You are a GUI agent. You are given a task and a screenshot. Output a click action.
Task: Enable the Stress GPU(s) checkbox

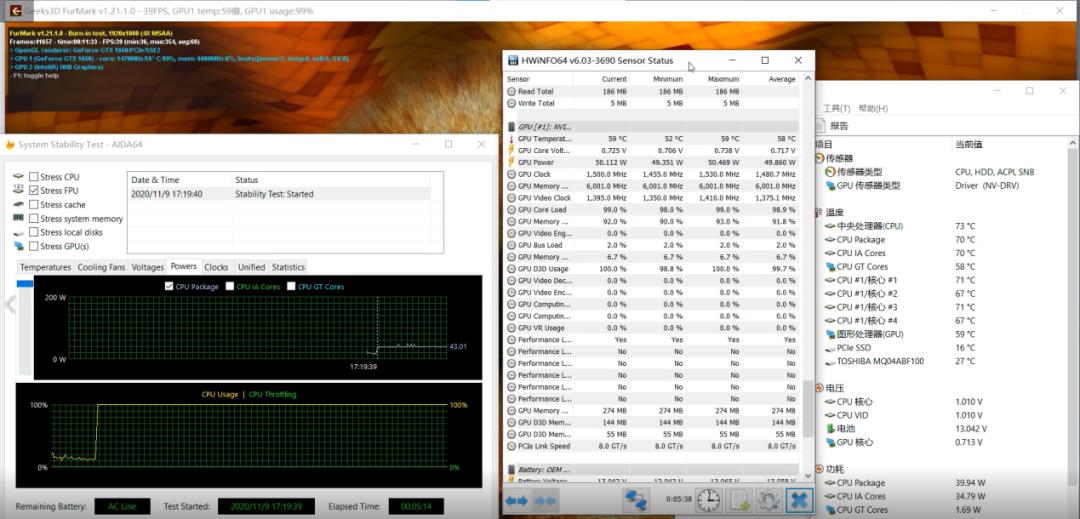coord(33,246)
